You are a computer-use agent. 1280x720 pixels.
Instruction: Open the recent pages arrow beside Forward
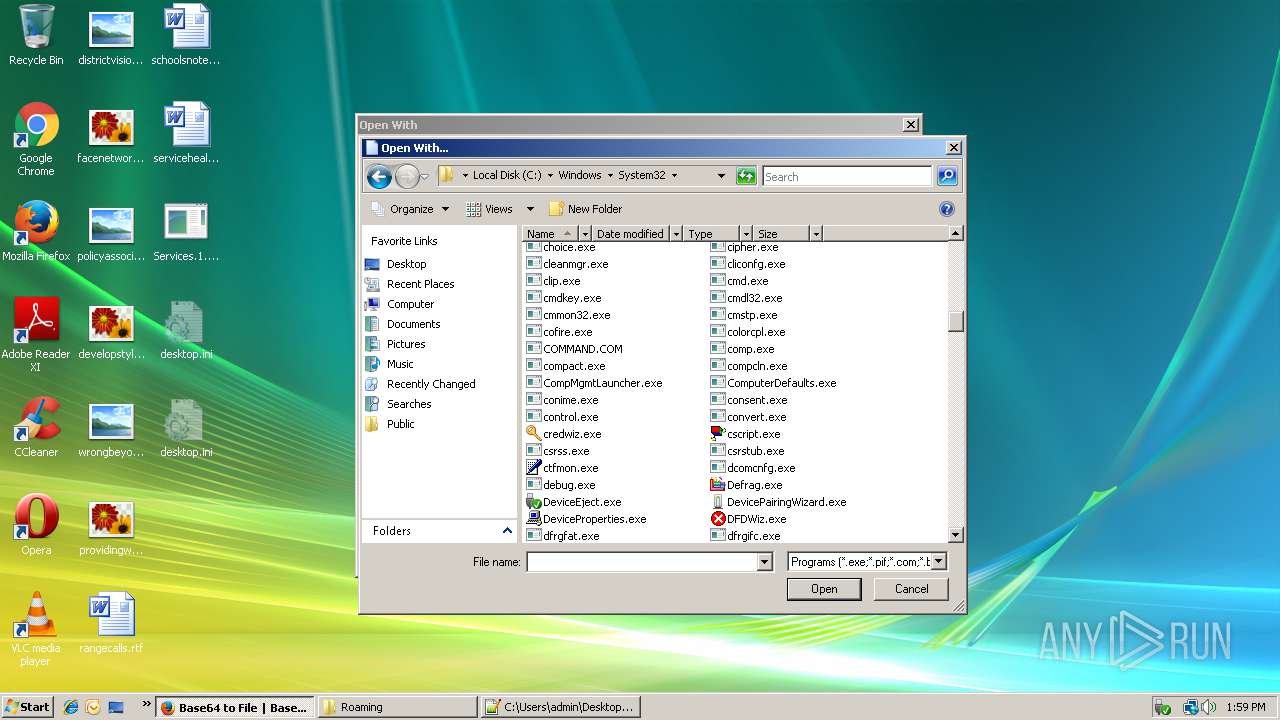pos(425,177)
